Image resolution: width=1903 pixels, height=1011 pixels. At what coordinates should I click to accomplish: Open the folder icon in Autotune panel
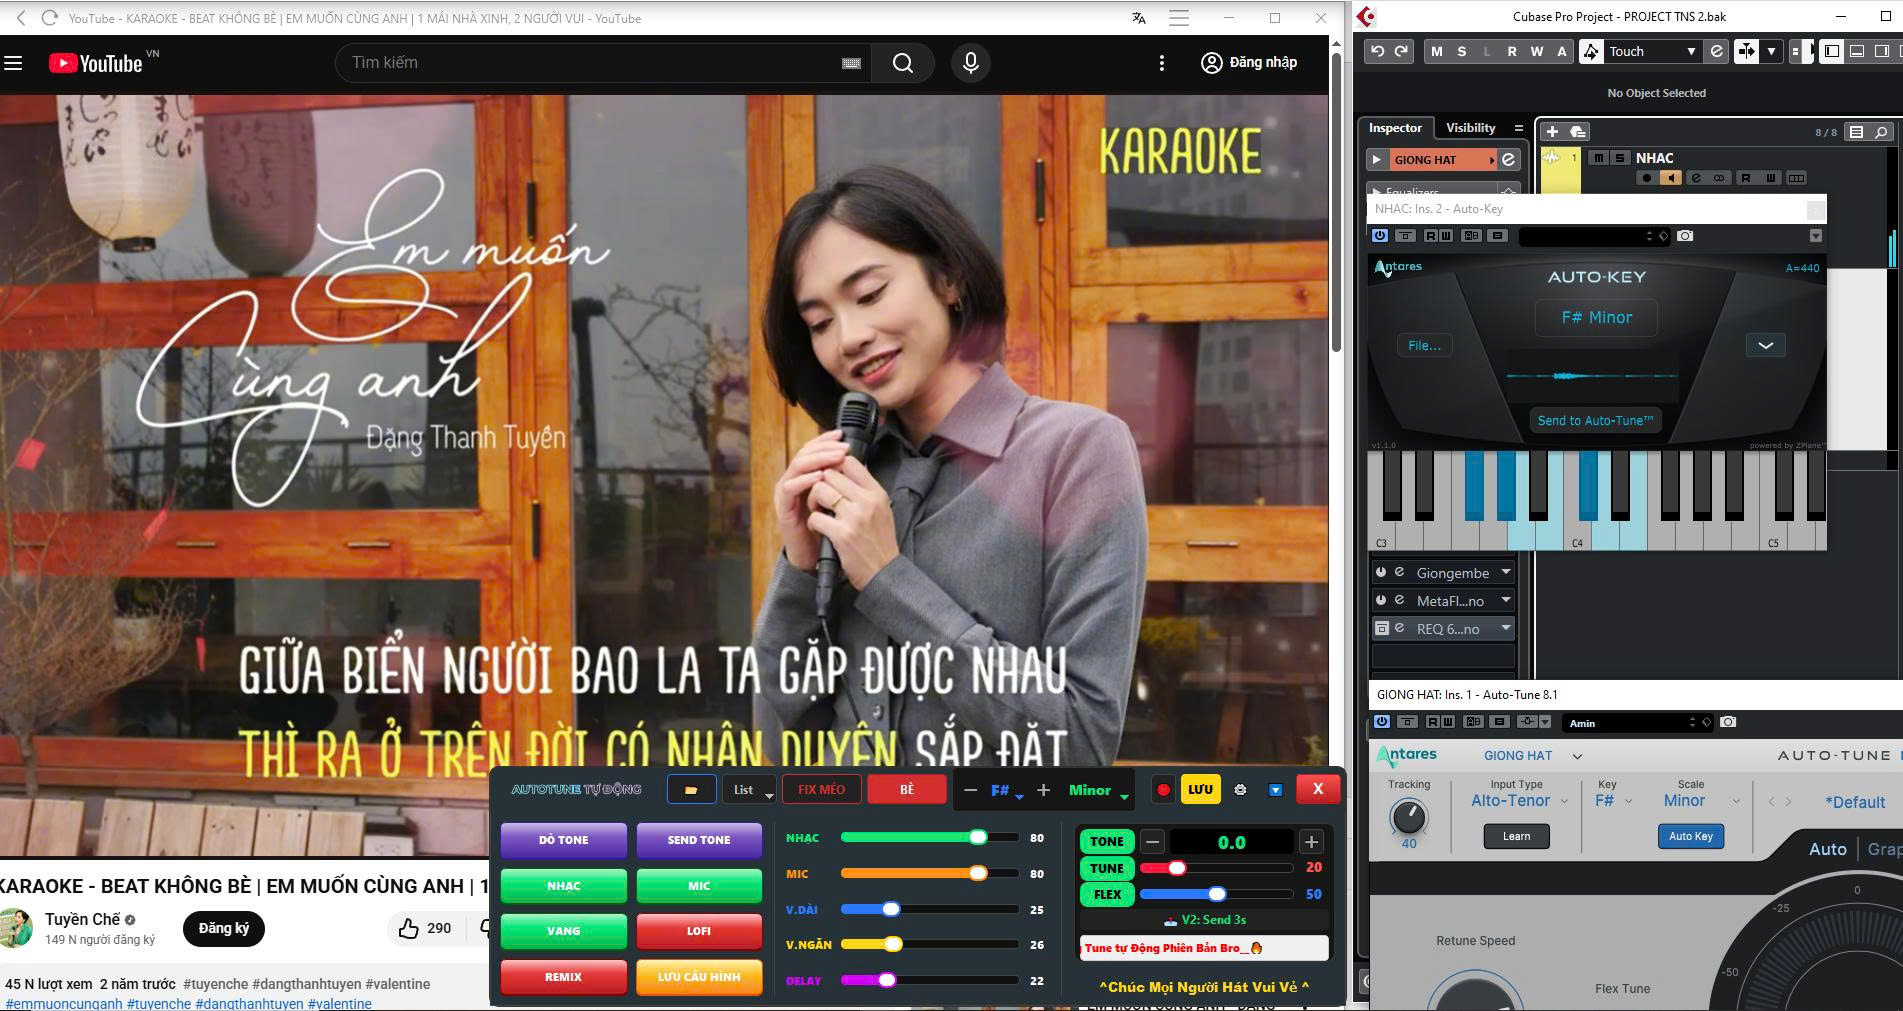click(x=691, y=790)
